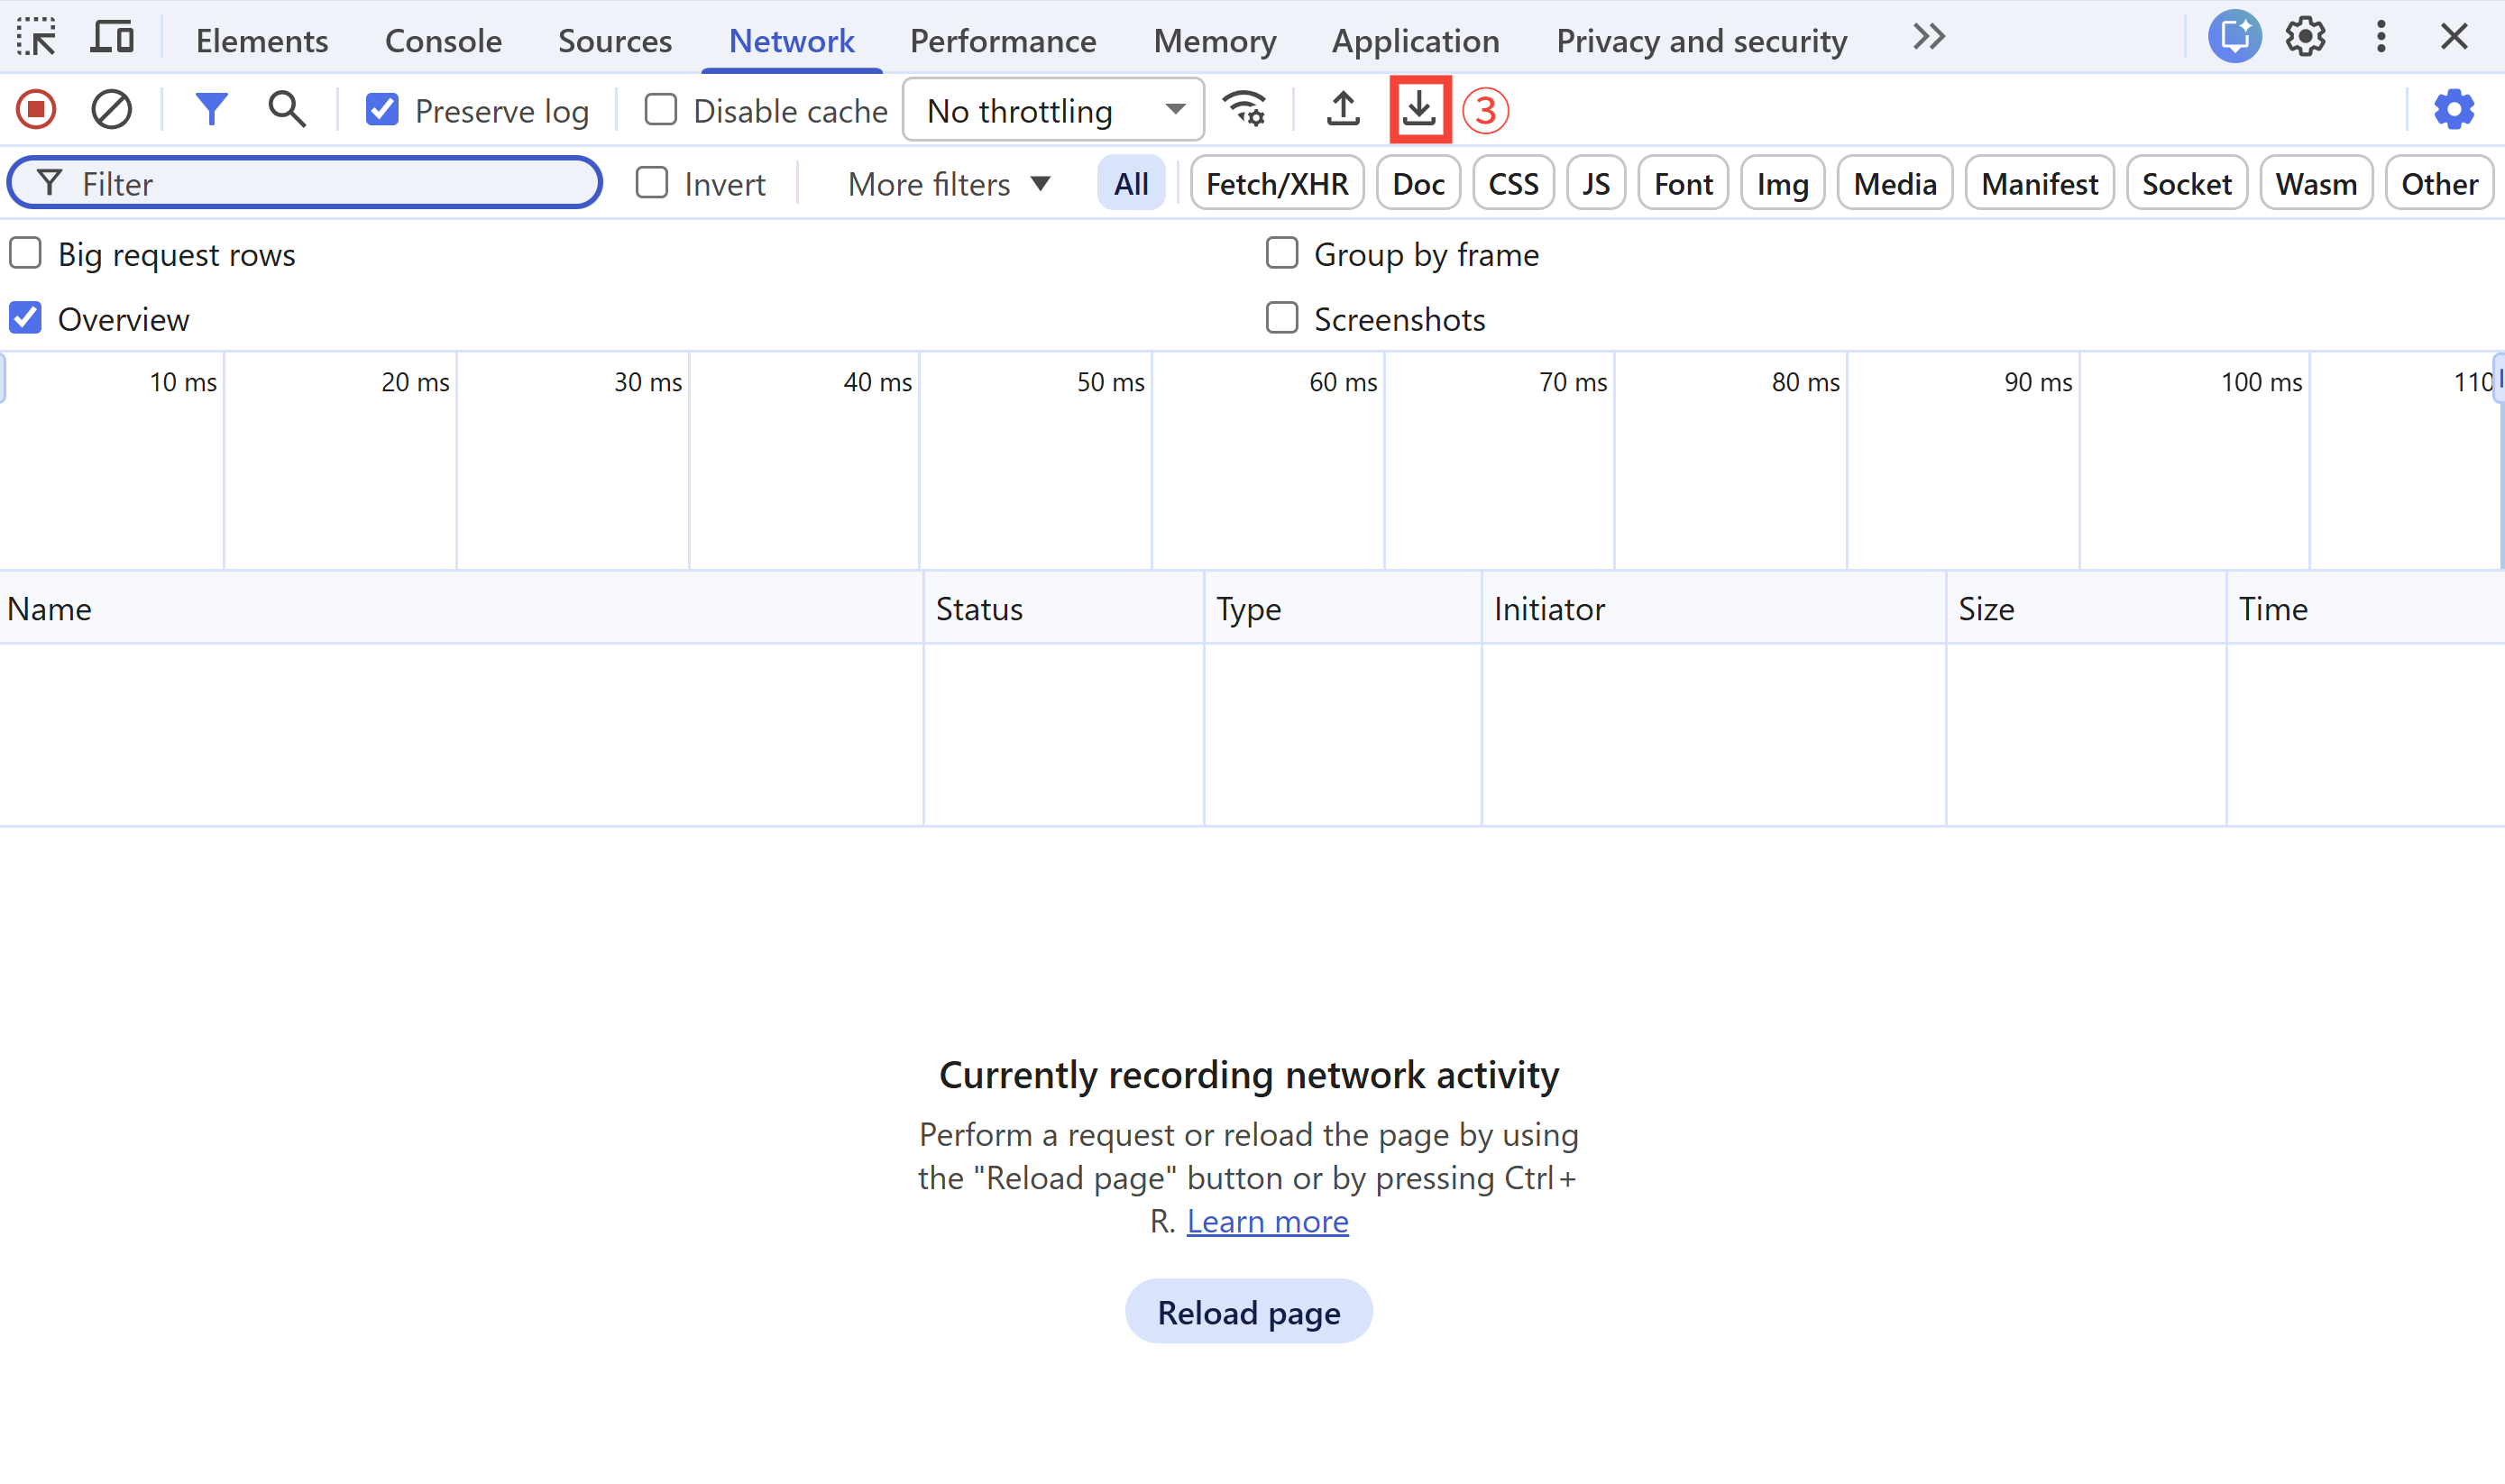Toggle the filter funnel icon
This screenshot has width=2505, height=1484.
tap(211, 110)
